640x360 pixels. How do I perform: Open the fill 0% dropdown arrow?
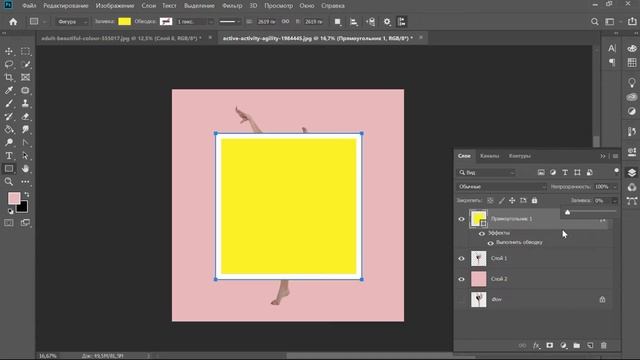click(614, 200)
